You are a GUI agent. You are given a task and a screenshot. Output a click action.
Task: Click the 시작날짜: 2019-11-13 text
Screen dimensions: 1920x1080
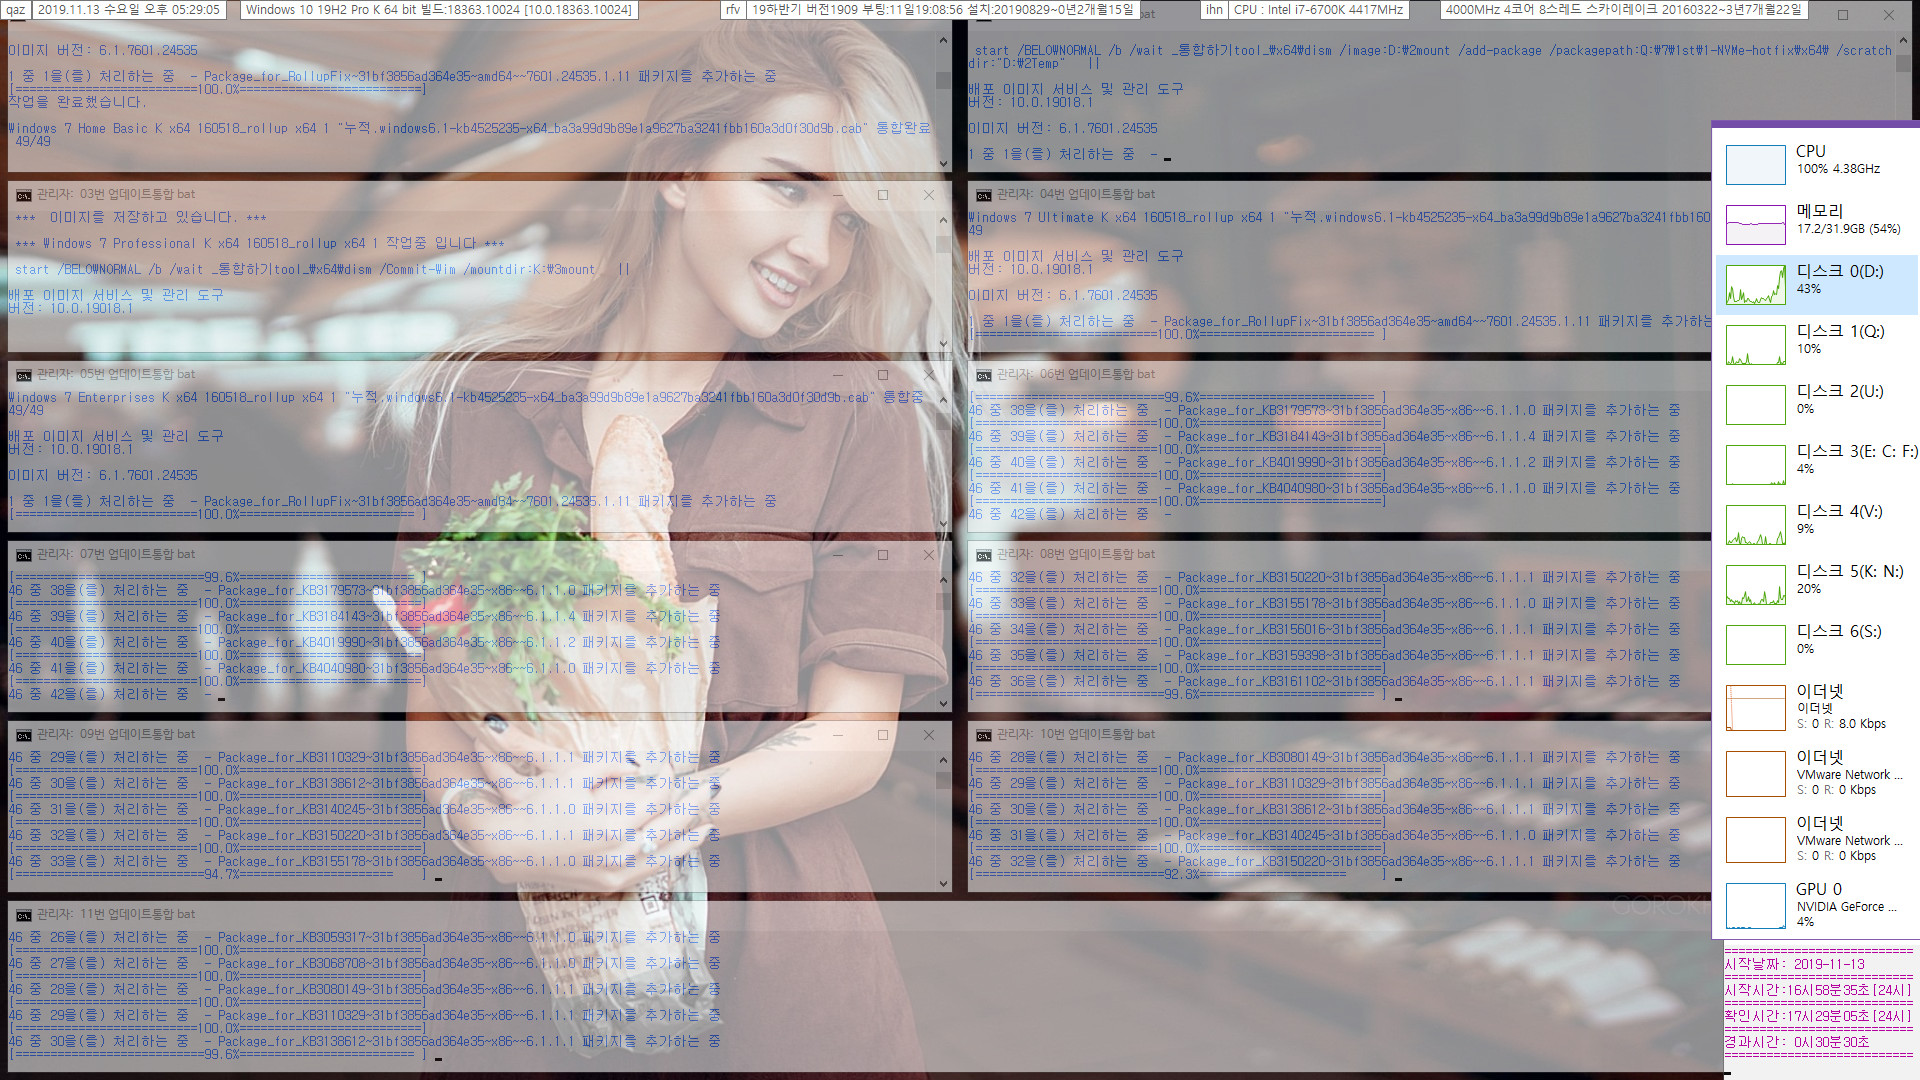(1795, 965)
